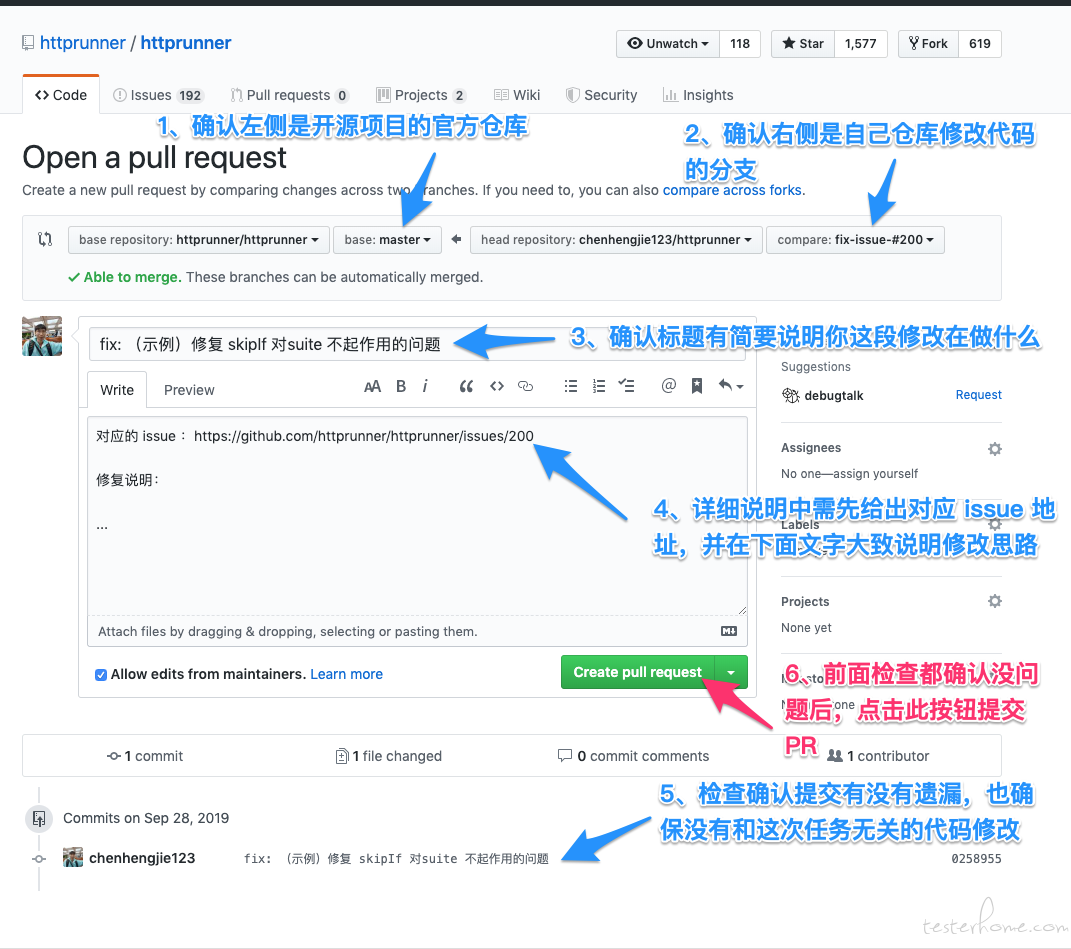
Task: Open head repository dropdown
Action: pos(616,240)
